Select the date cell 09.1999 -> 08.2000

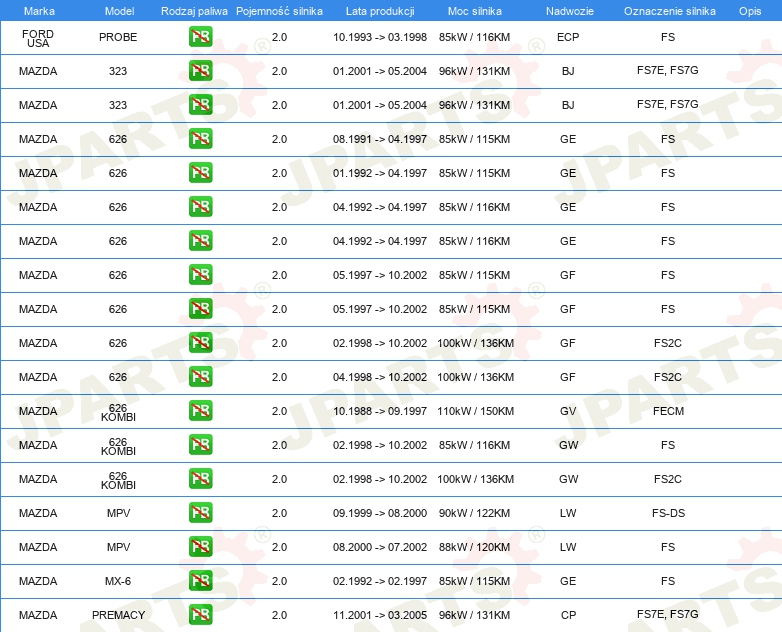[380, 513]
